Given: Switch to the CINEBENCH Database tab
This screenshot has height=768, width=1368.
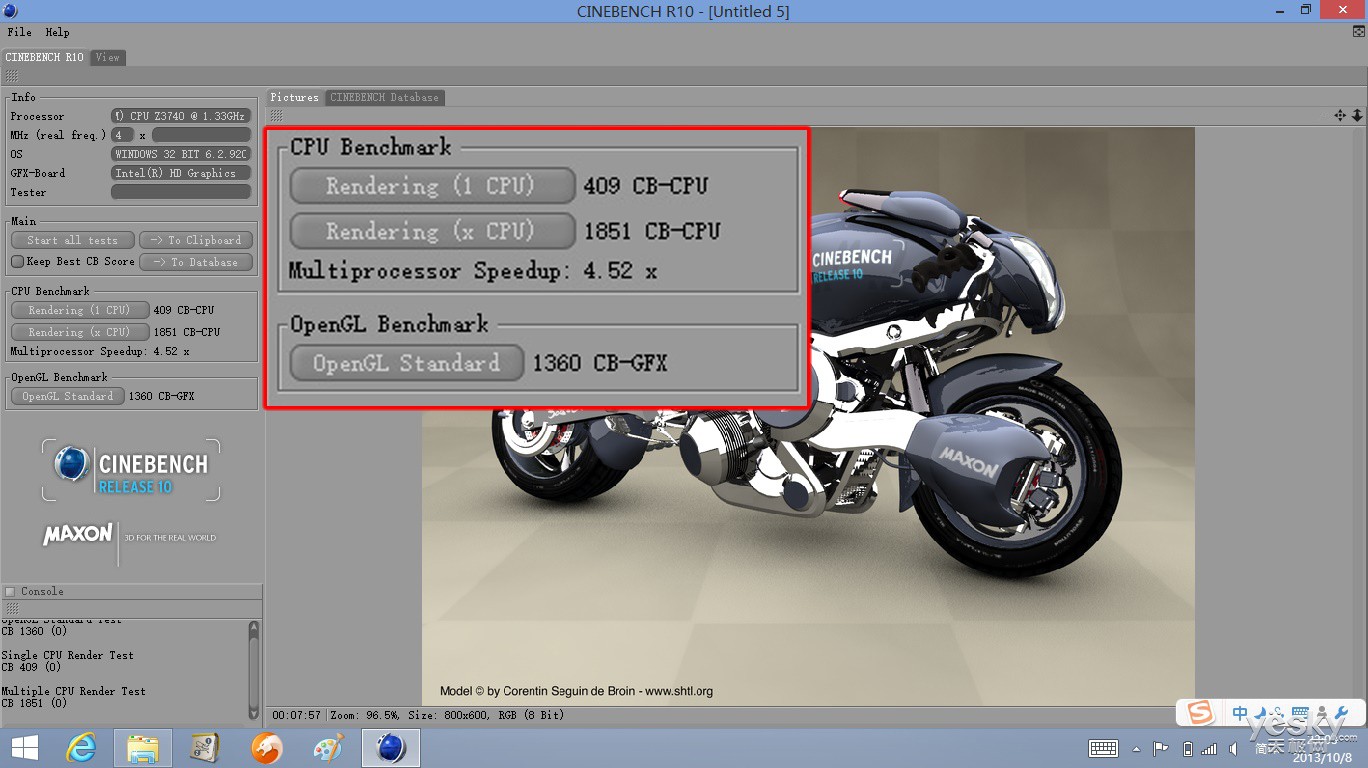Looking at the screenshot, I should (x=384, y=97).
